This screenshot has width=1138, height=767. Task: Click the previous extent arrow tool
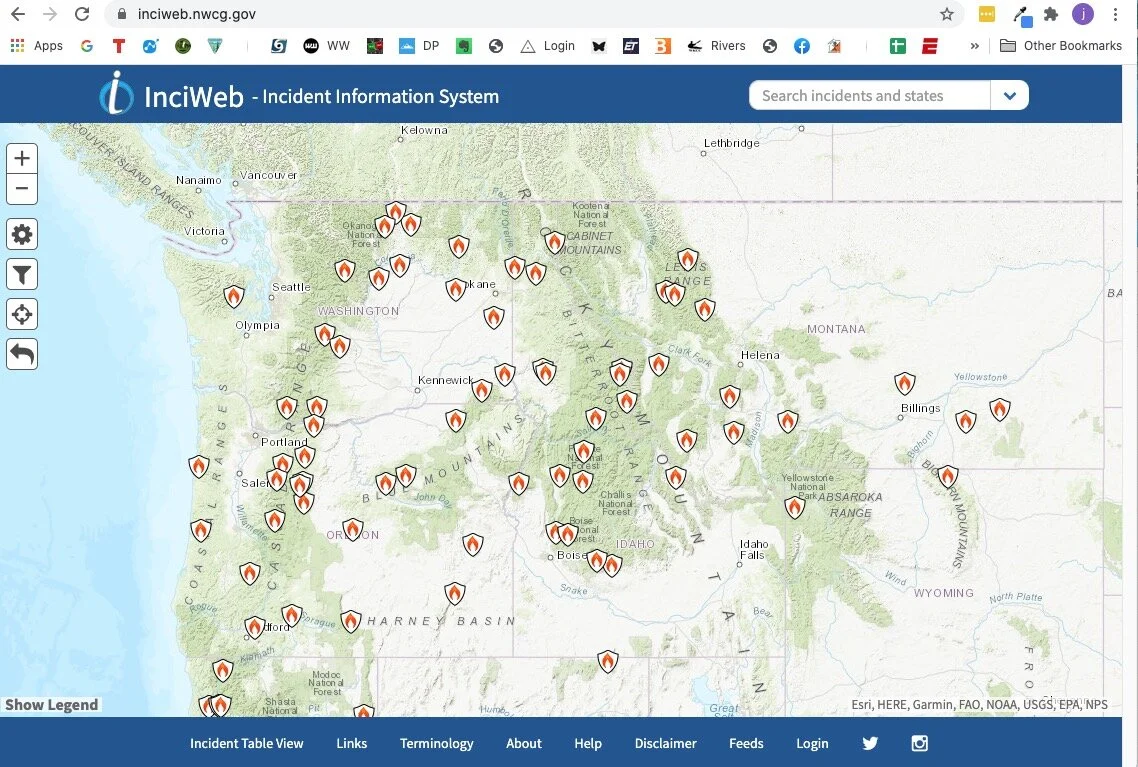point(22,353)
